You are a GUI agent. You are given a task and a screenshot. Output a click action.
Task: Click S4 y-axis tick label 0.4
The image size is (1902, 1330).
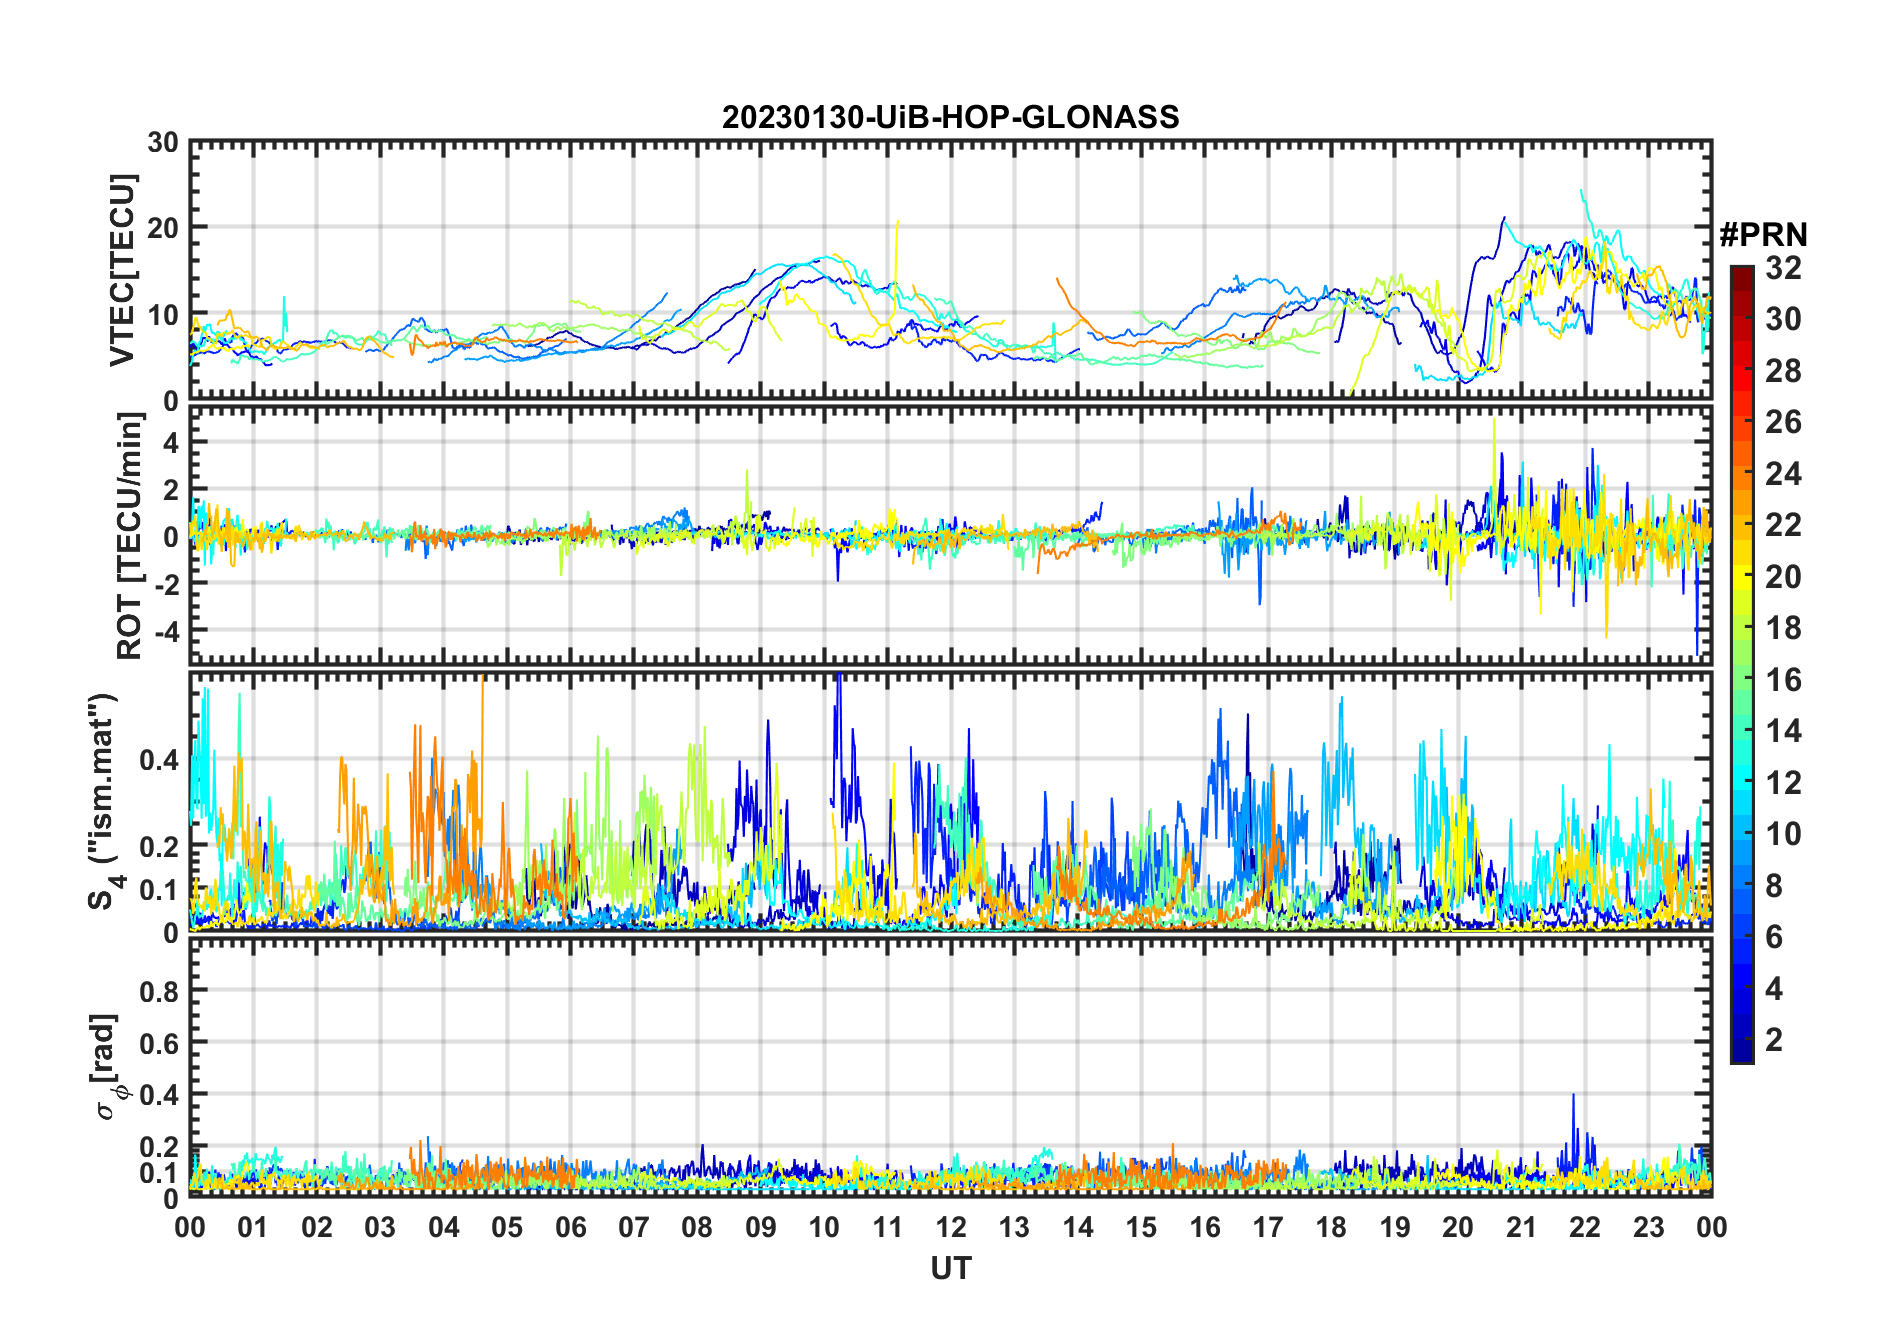pos(159,760)
